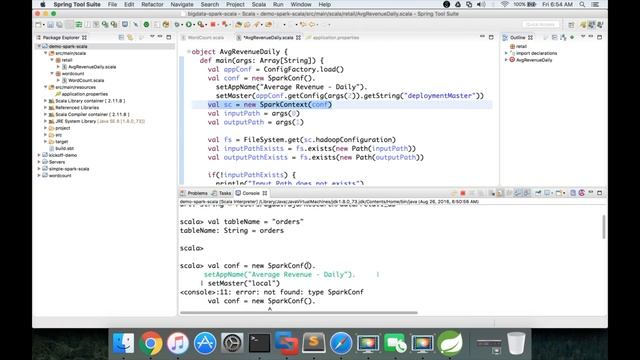This screenshot has height=360, width=640.
Task: Click the Quick Access search field
Action: 540,25
